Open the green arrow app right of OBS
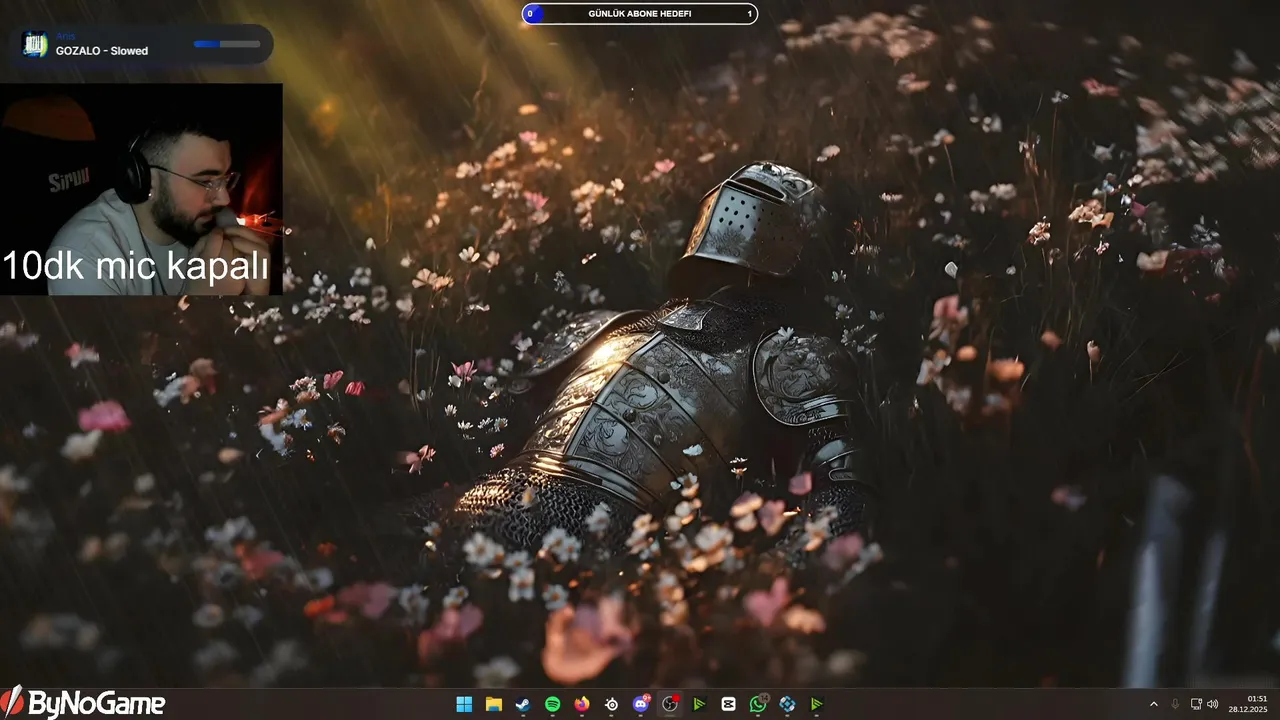Image resolution: width=1280 pixels, height=720 pixels. pyautogui.click(x=699, y=704)
